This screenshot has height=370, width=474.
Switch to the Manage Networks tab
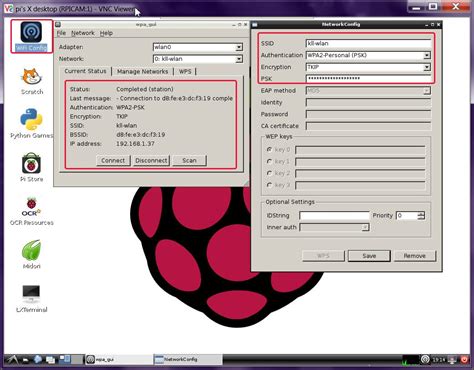(142, 72)
